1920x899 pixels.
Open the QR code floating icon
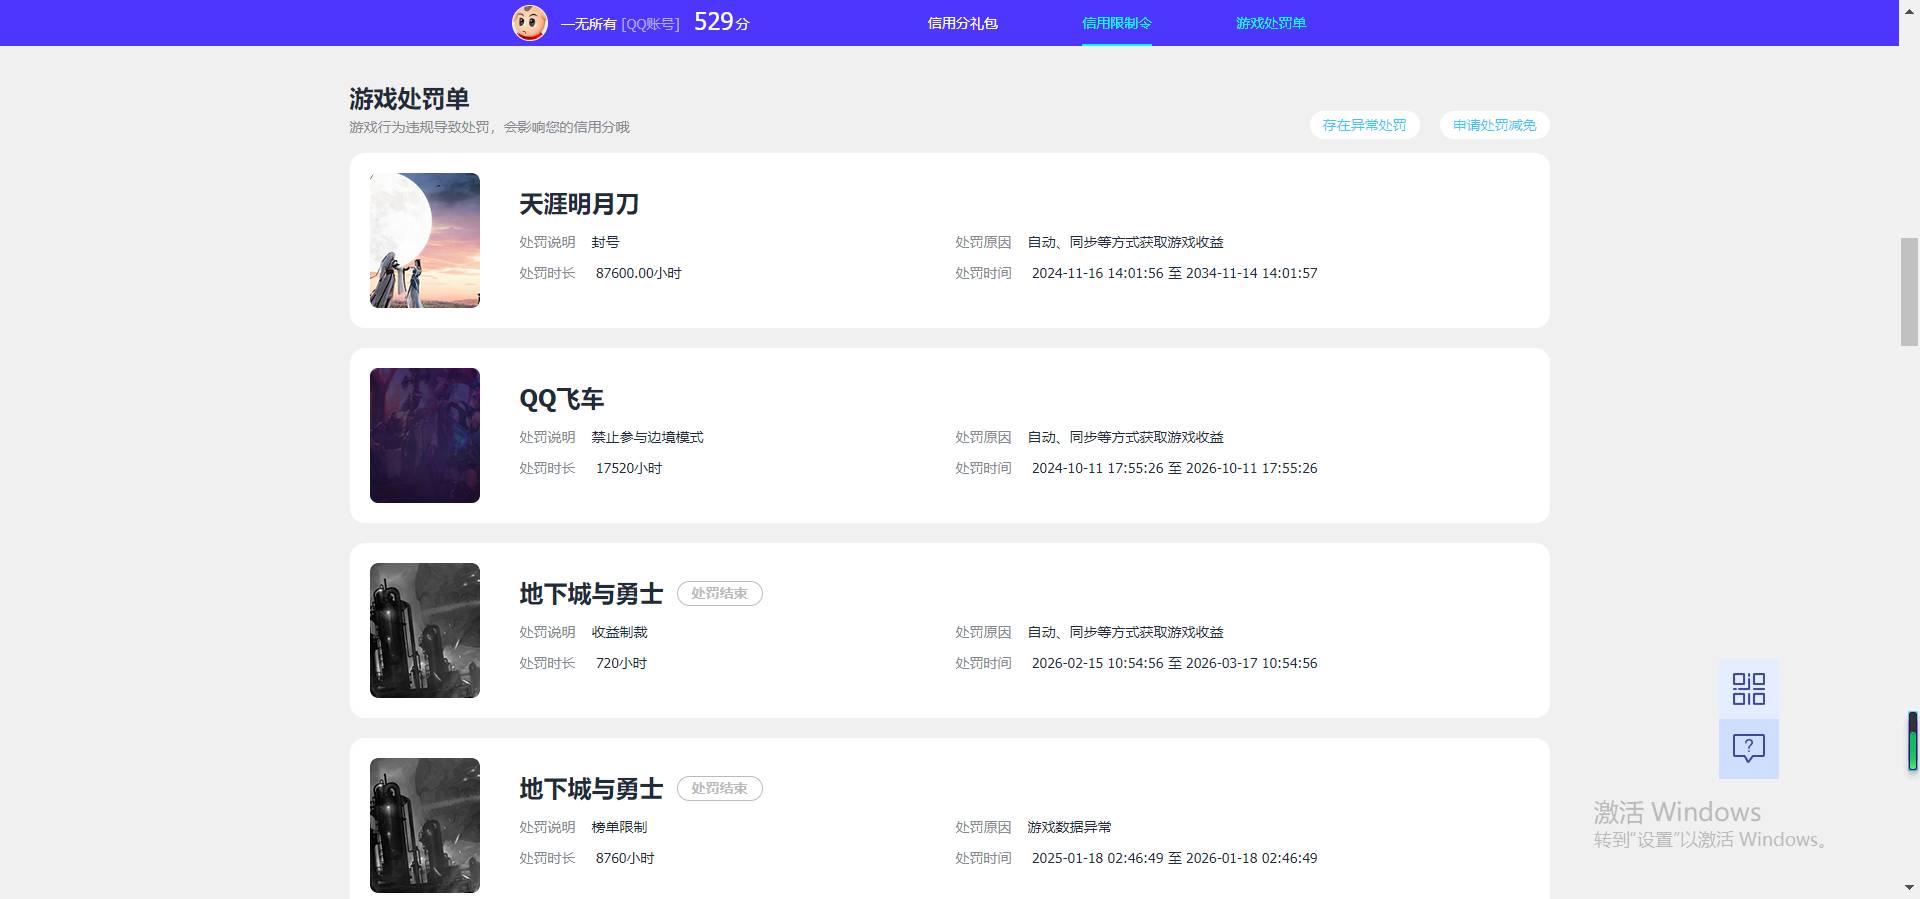[x=1748, y=689]
